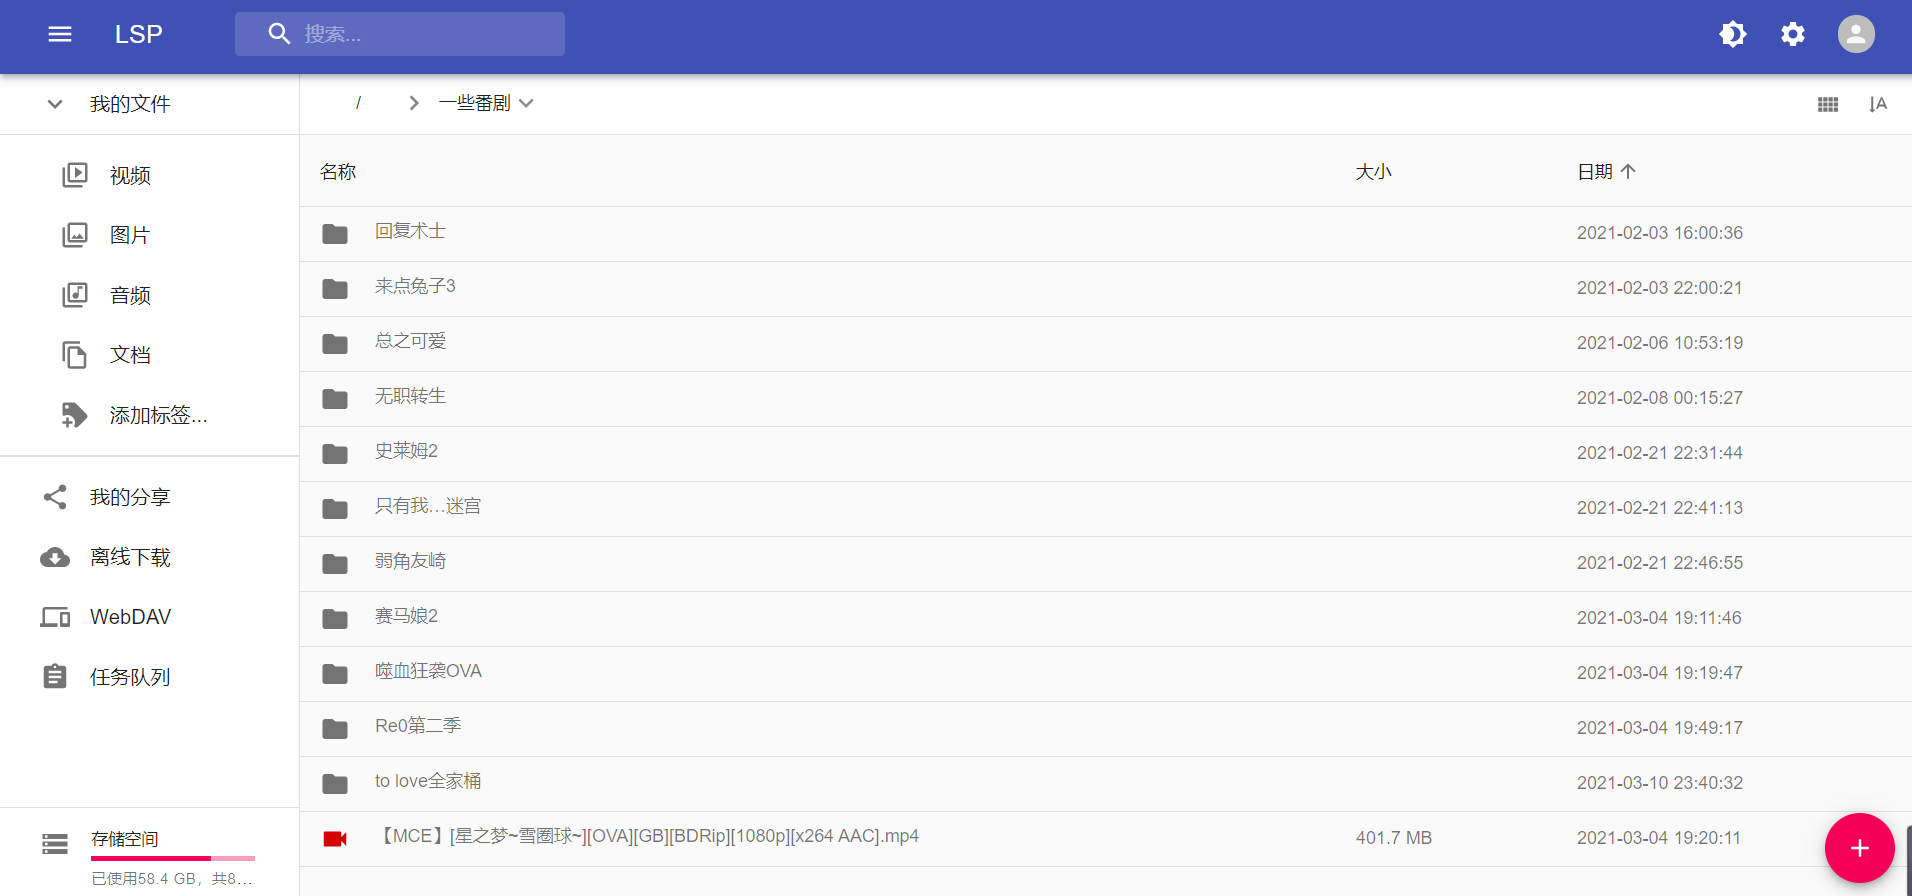
Task: Open the 无职转生 folder icon
Action: [335, 399]
